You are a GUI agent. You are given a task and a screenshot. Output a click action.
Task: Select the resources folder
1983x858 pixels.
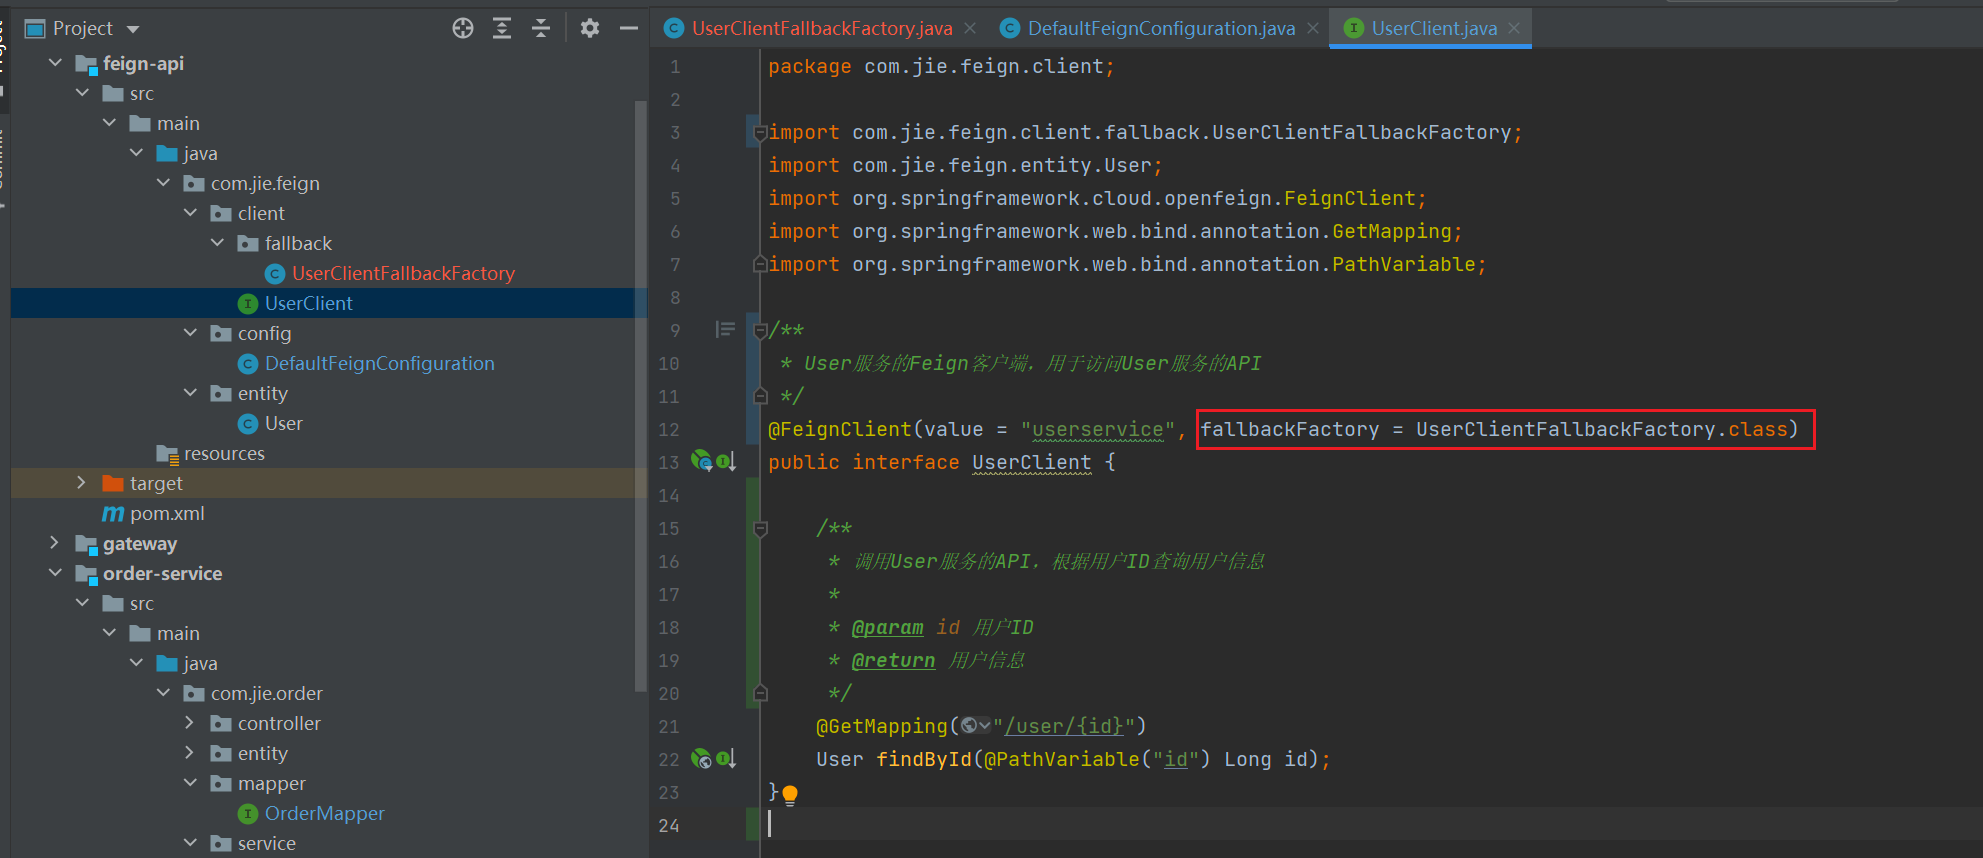(224, 453)
